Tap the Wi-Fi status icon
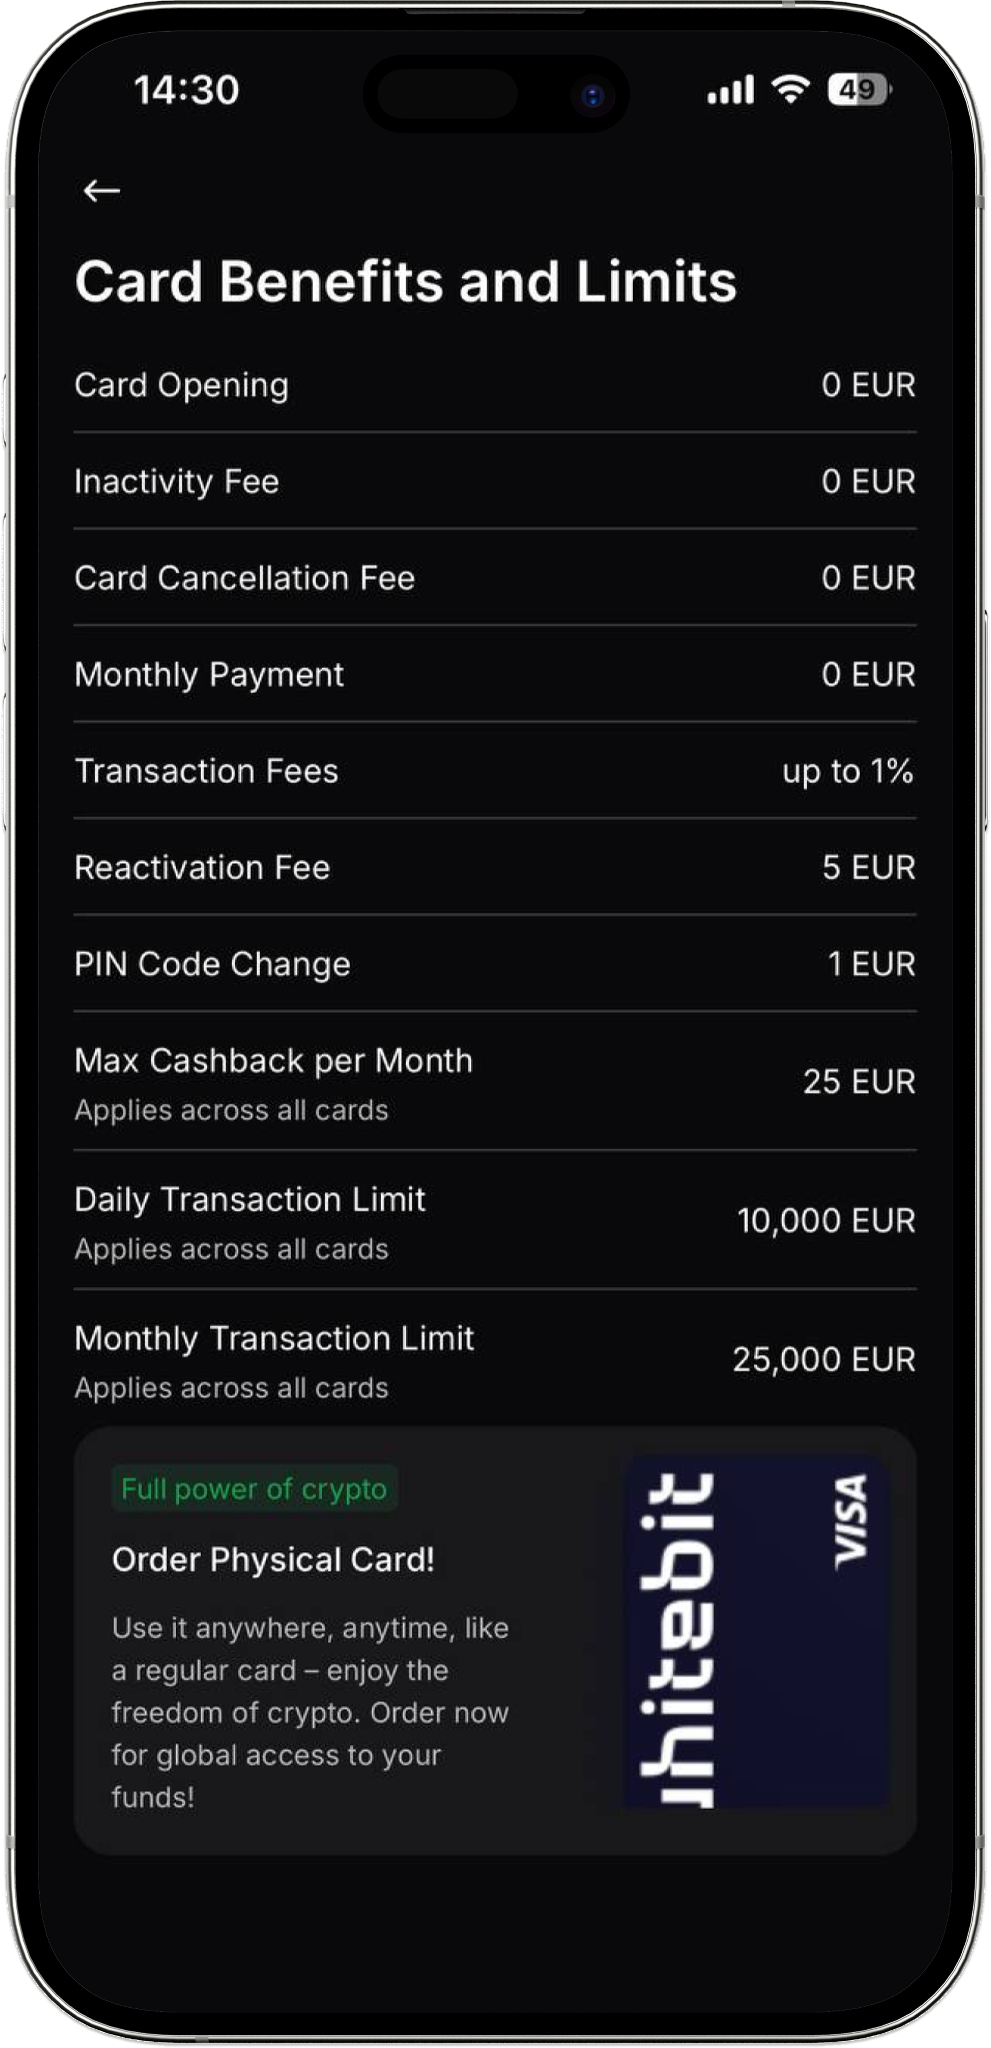 (790, 90)
